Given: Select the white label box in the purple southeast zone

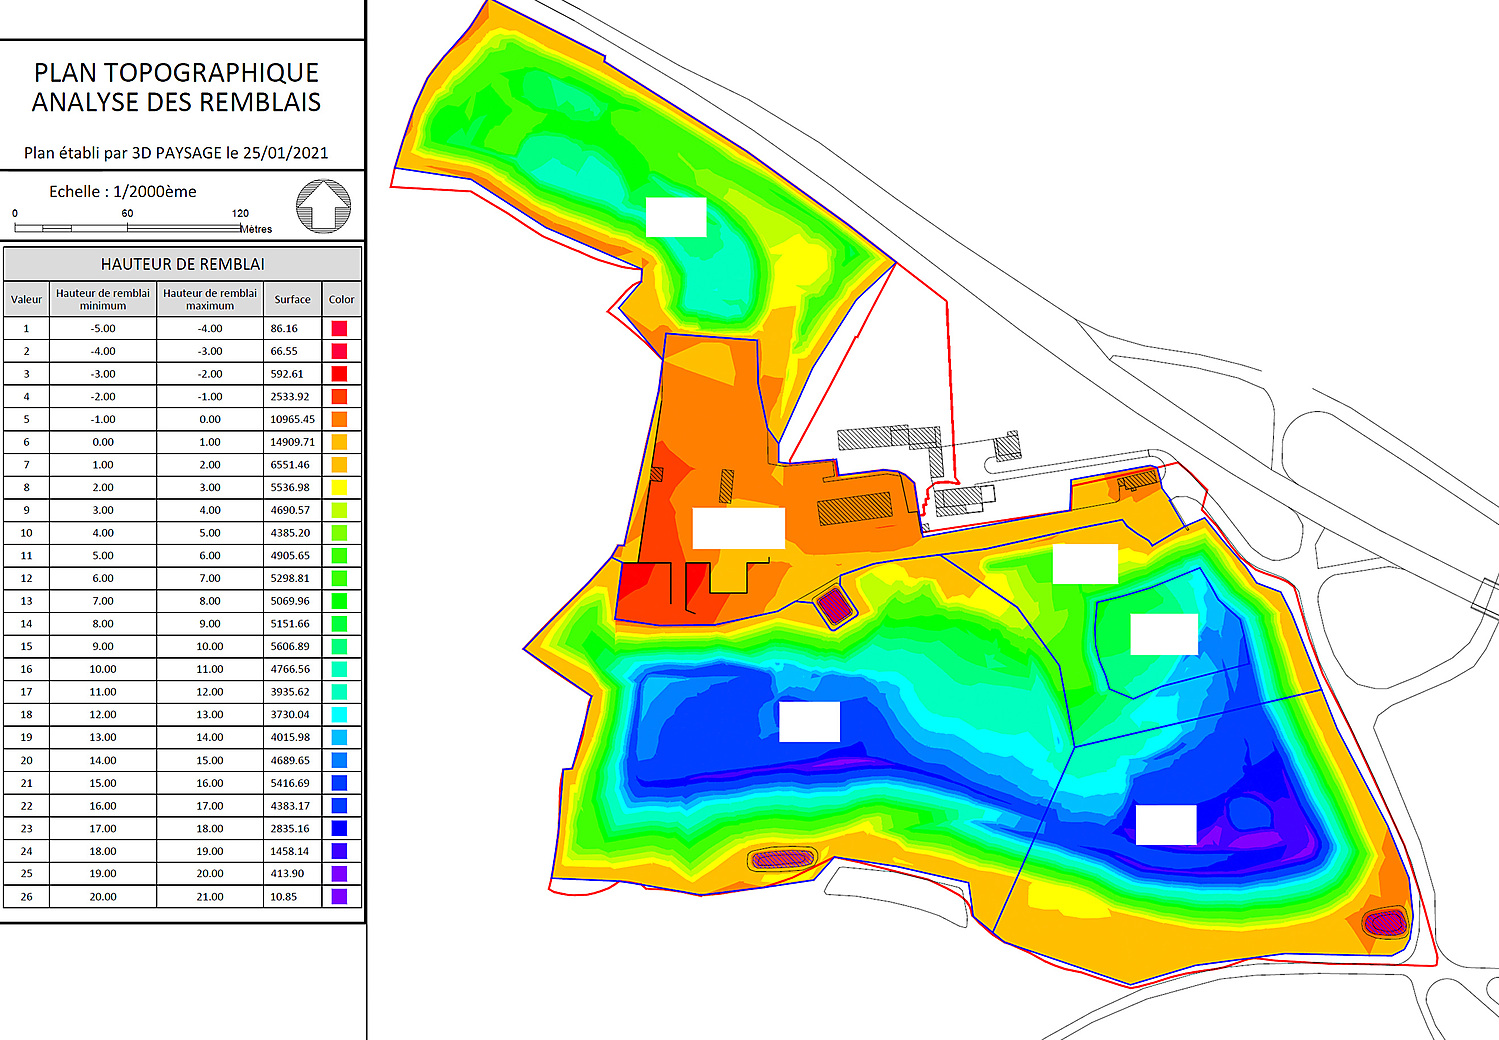Looking at the screenshot, I should [x=1166, y=825].
